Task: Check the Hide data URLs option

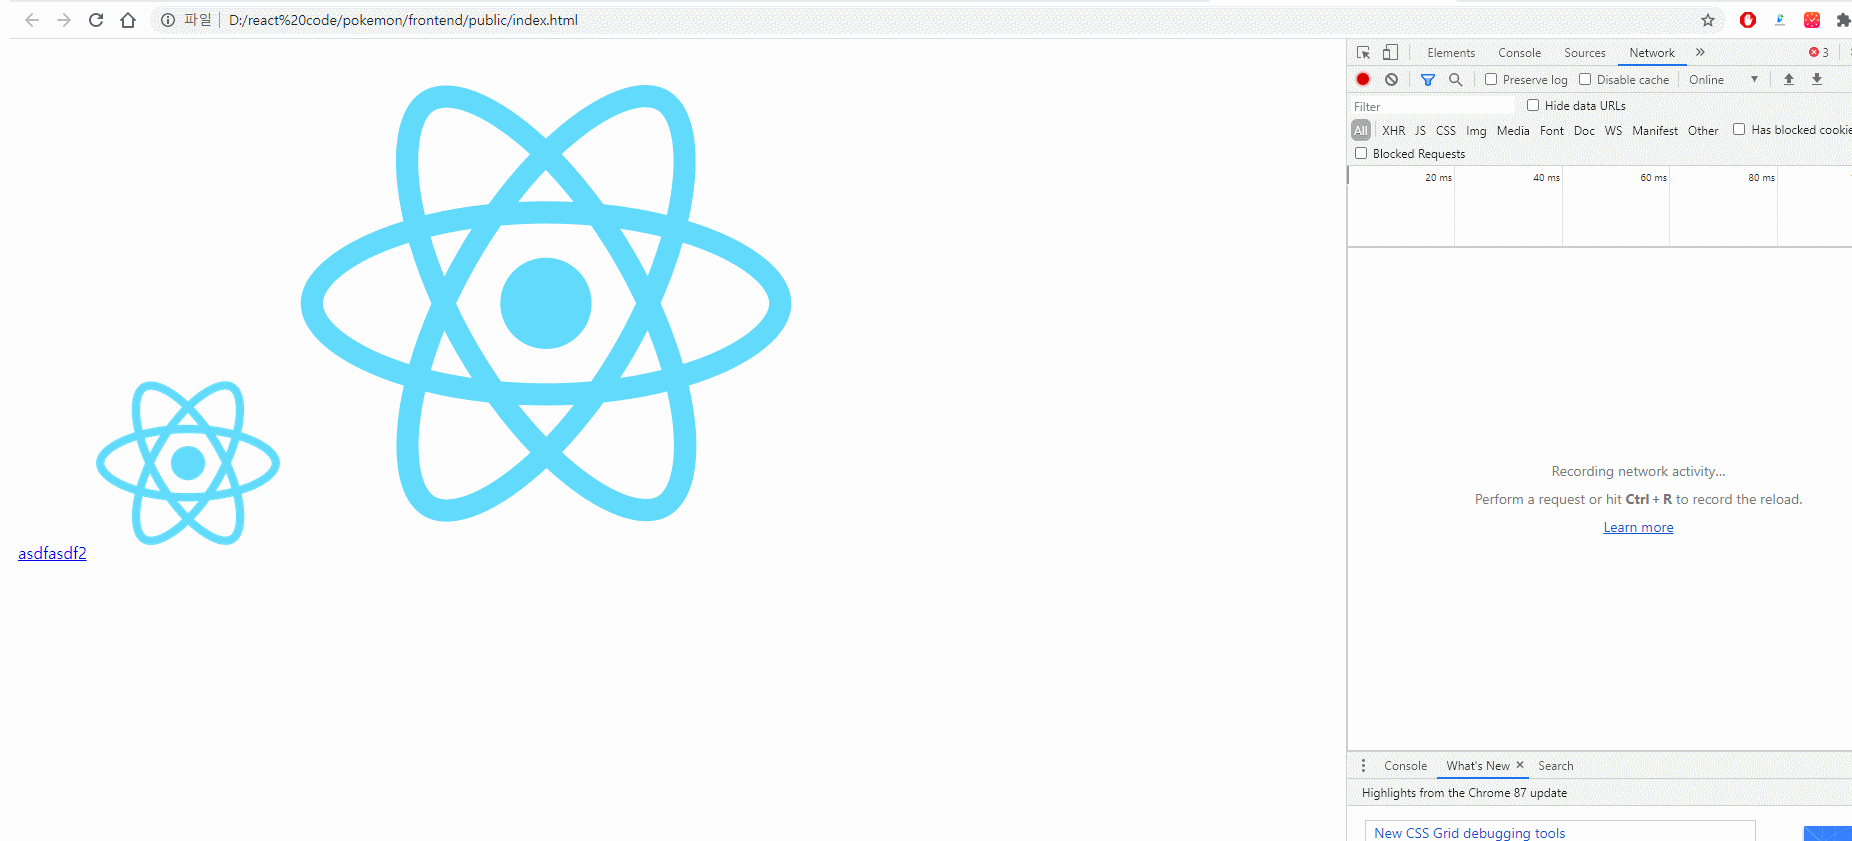Action: [x=1533, y=105]
